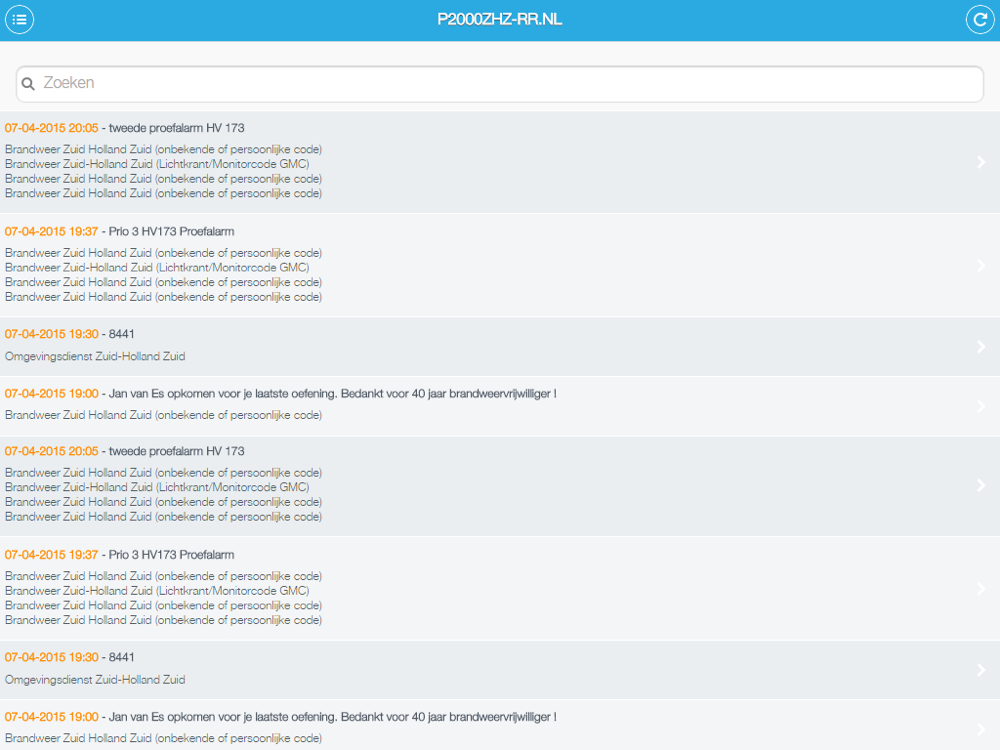Select Lichtkrant/Monitorcode GMC line in second 19:37 entry
The height and width of the screenshot is (750, 1000).
click(157, 591)
